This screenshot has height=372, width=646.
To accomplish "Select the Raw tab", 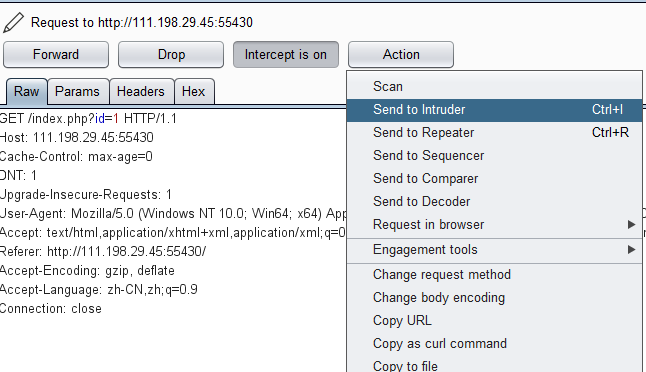I will [x=27, y=91].
